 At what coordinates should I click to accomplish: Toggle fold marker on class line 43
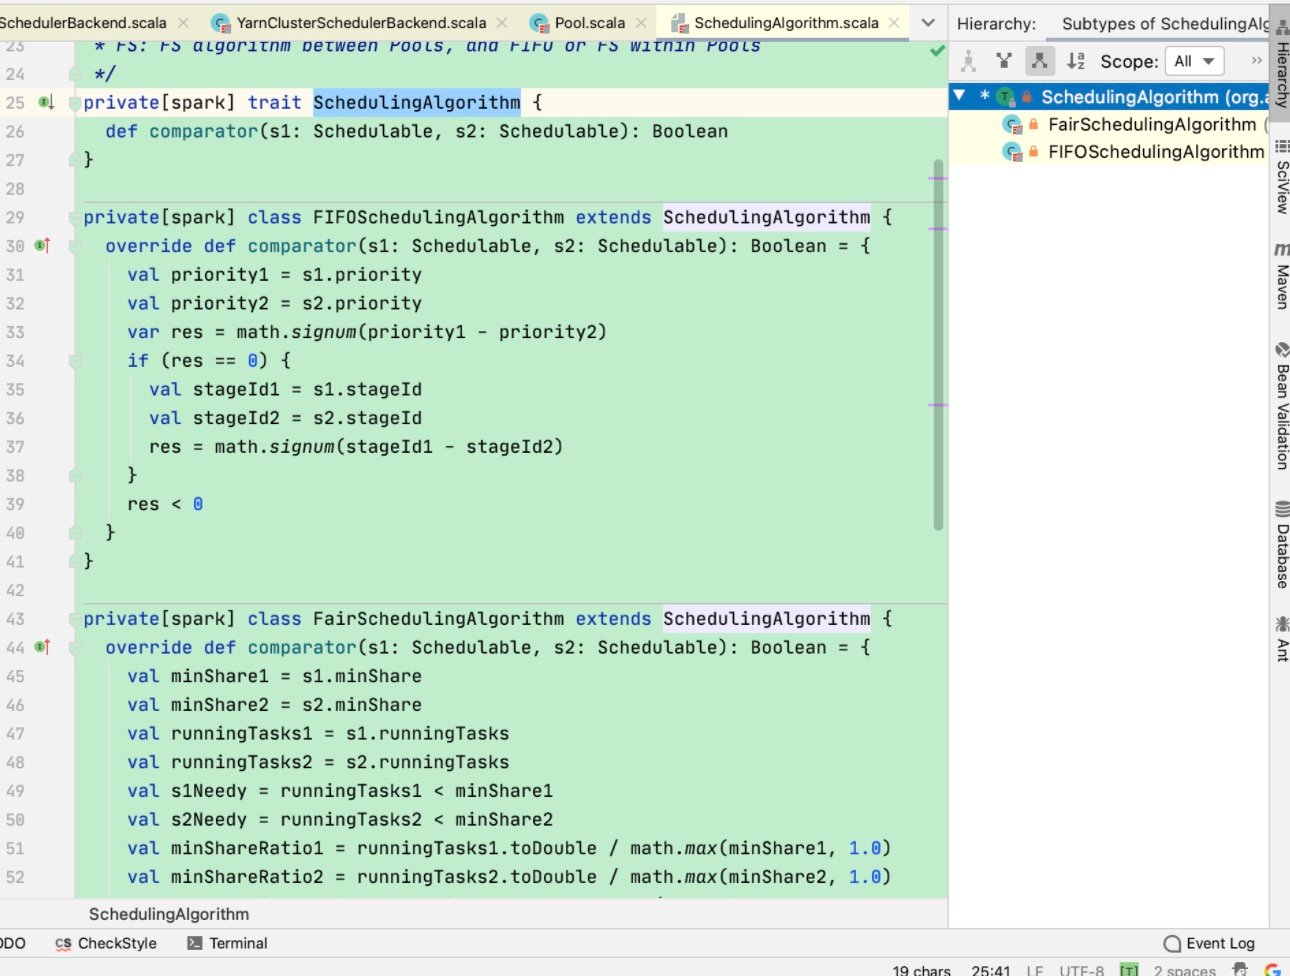75,619
